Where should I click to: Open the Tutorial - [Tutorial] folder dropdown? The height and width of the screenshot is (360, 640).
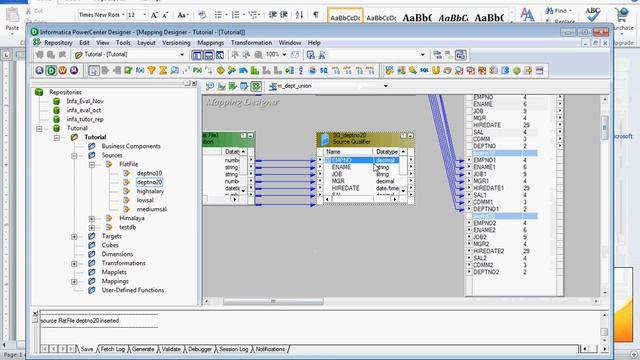point(182,54)
